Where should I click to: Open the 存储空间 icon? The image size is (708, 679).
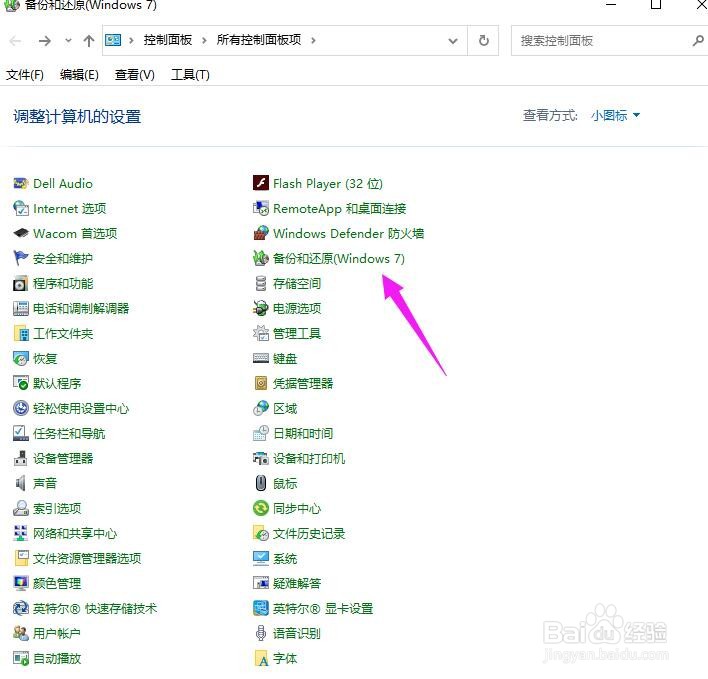pyautogui.click(x=261, y=284)
